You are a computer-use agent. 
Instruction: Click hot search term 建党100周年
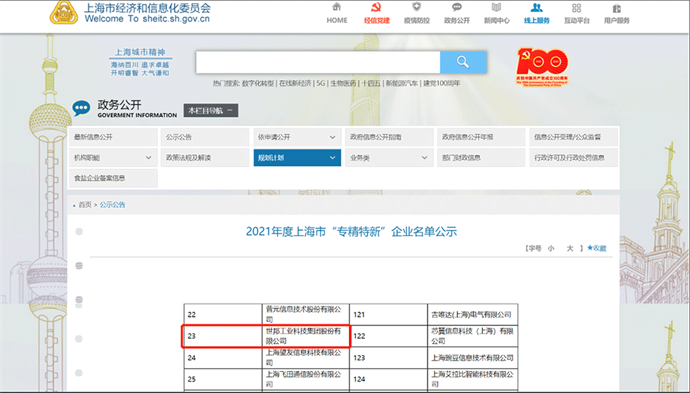pos(441,83)
